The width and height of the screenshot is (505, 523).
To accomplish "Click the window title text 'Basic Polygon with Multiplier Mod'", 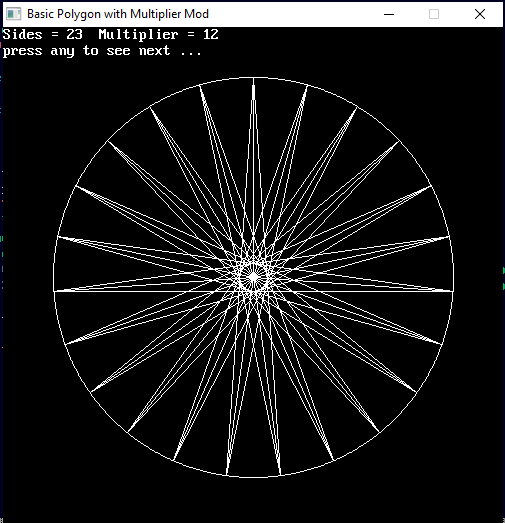I will [118, 14].
